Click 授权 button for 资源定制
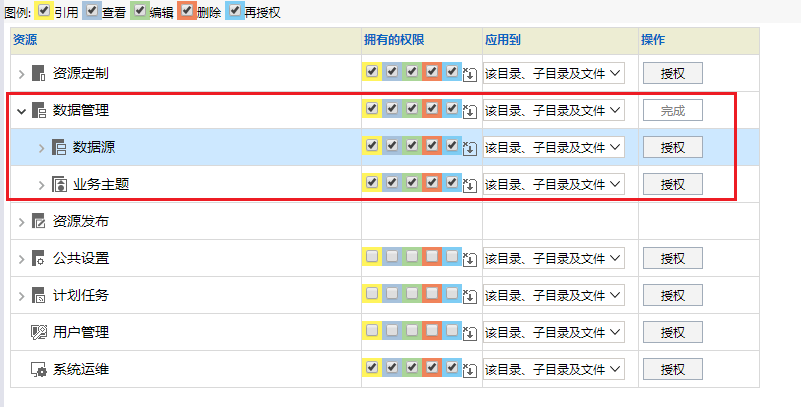This screenshot has height=407, width=801. (x=672, y=73)
